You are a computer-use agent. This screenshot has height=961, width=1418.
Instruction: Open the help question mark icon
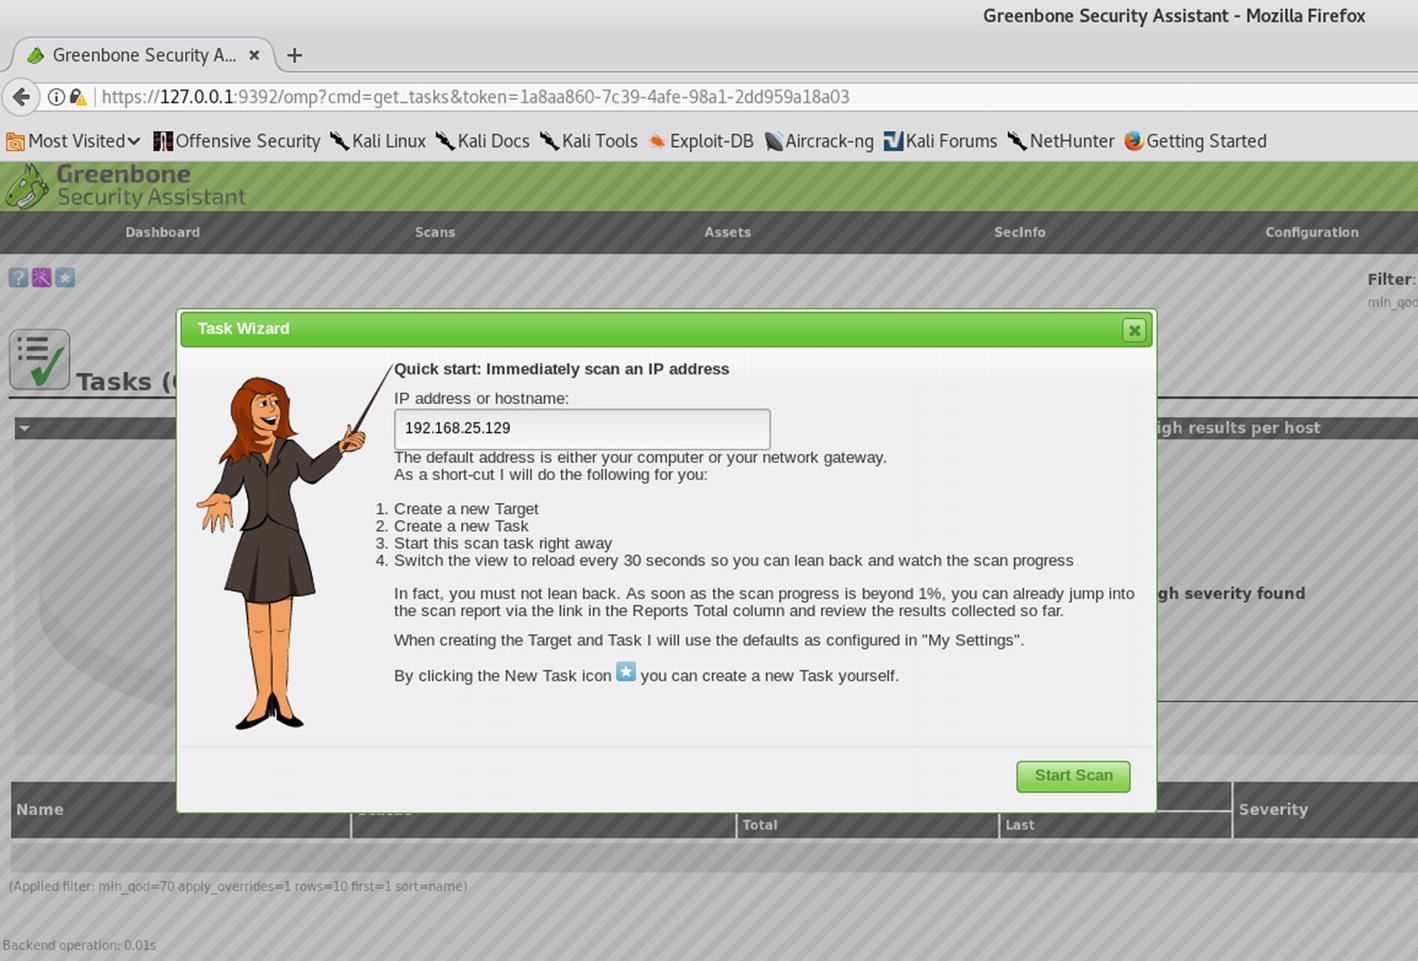18,278
